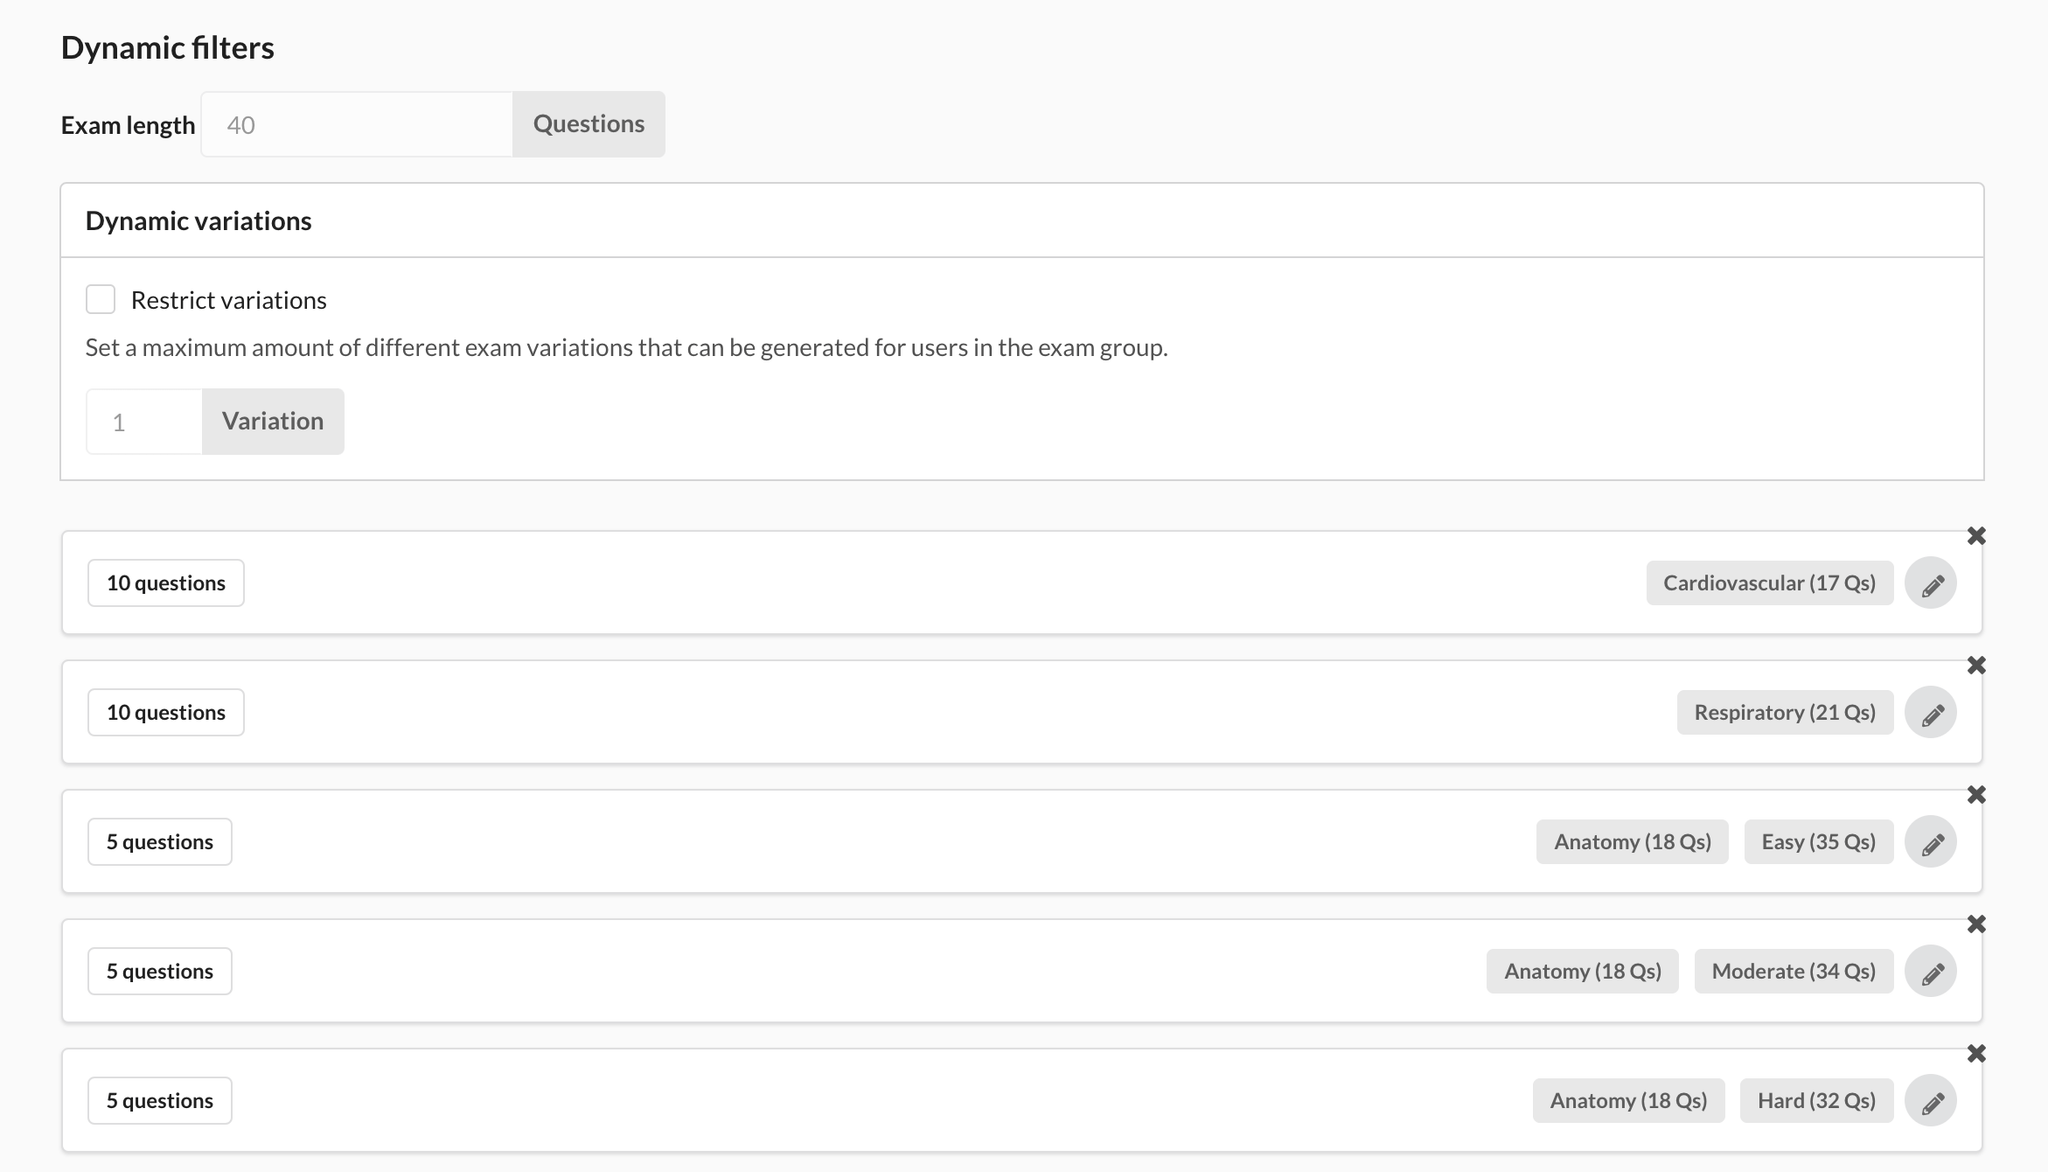Select the Easy (35 Qs) difficulty tag
The width and height of the screenshot is (2048, 1172).
click(x=1818, y=841)
